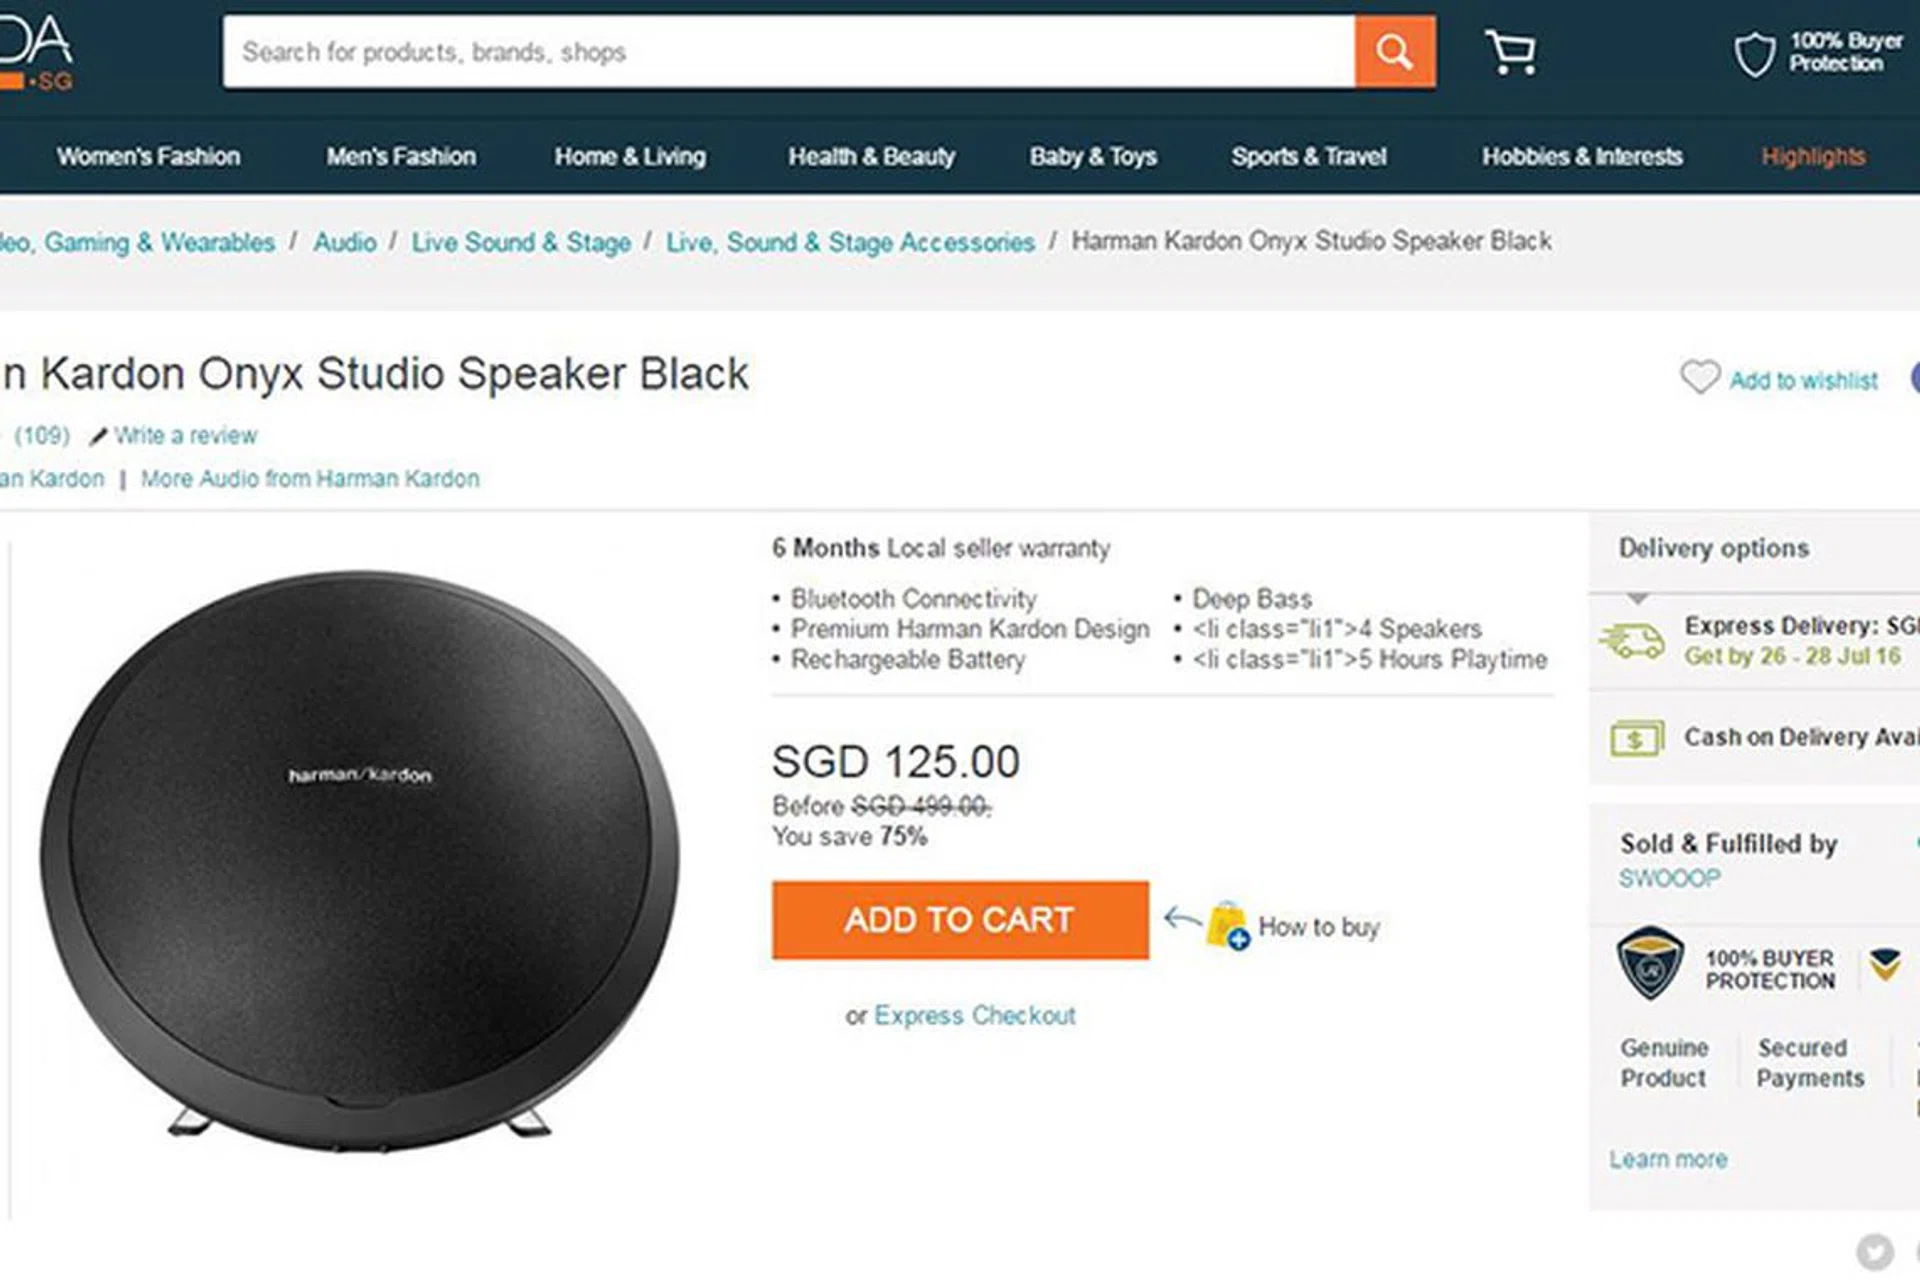Click the How to buy shopping bag icon
This screenshot has height=1280, width=1920.
1227,925
